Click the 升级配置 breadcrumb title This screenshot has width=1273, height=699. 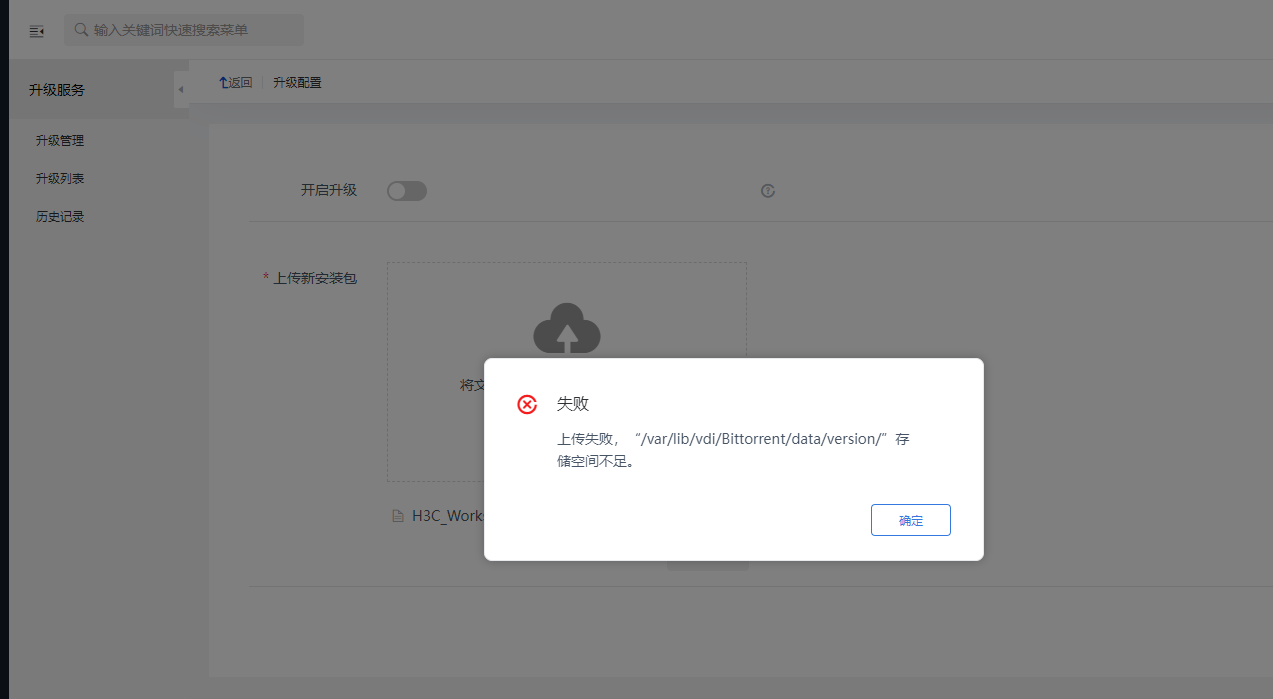[297, 82]
